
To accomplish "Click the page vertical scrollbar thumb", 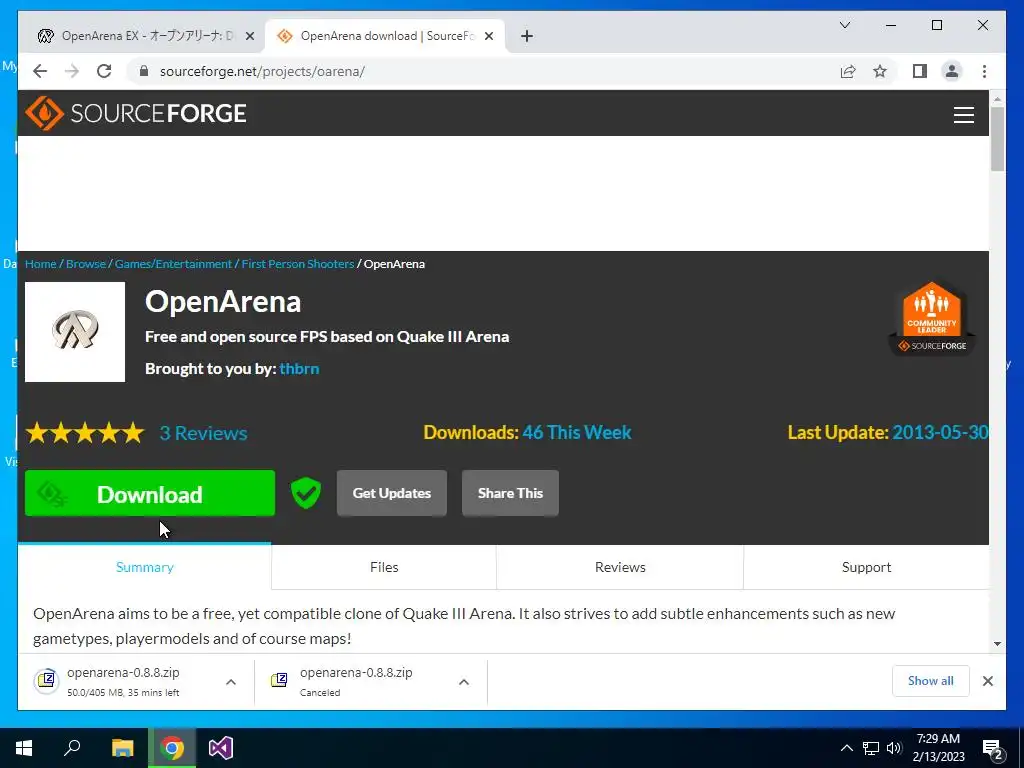I will click(997, 138).
